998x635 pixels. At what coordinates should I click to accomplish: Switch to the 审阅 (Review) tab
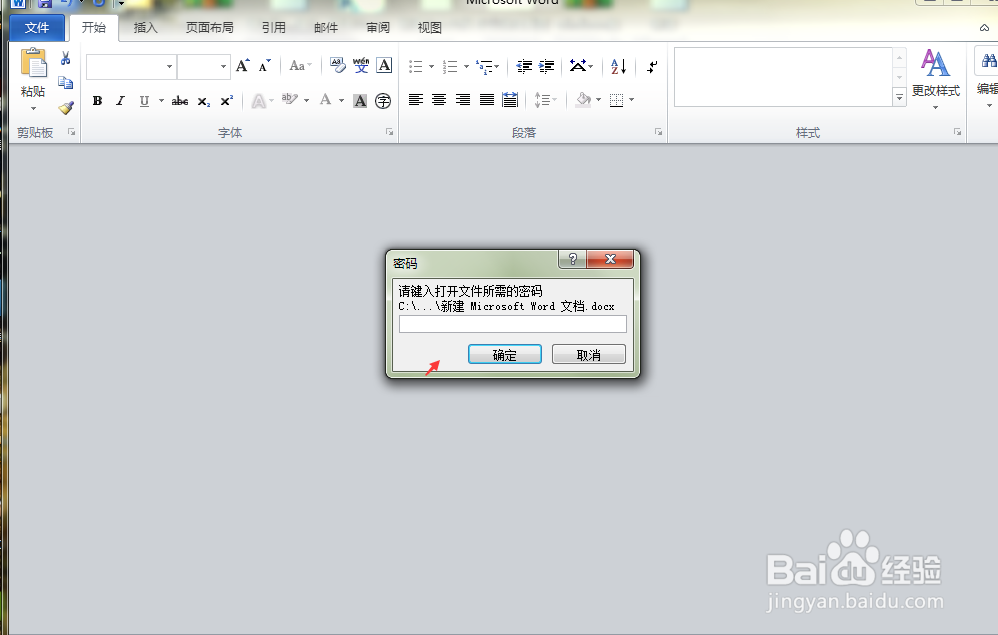(378, 28)
